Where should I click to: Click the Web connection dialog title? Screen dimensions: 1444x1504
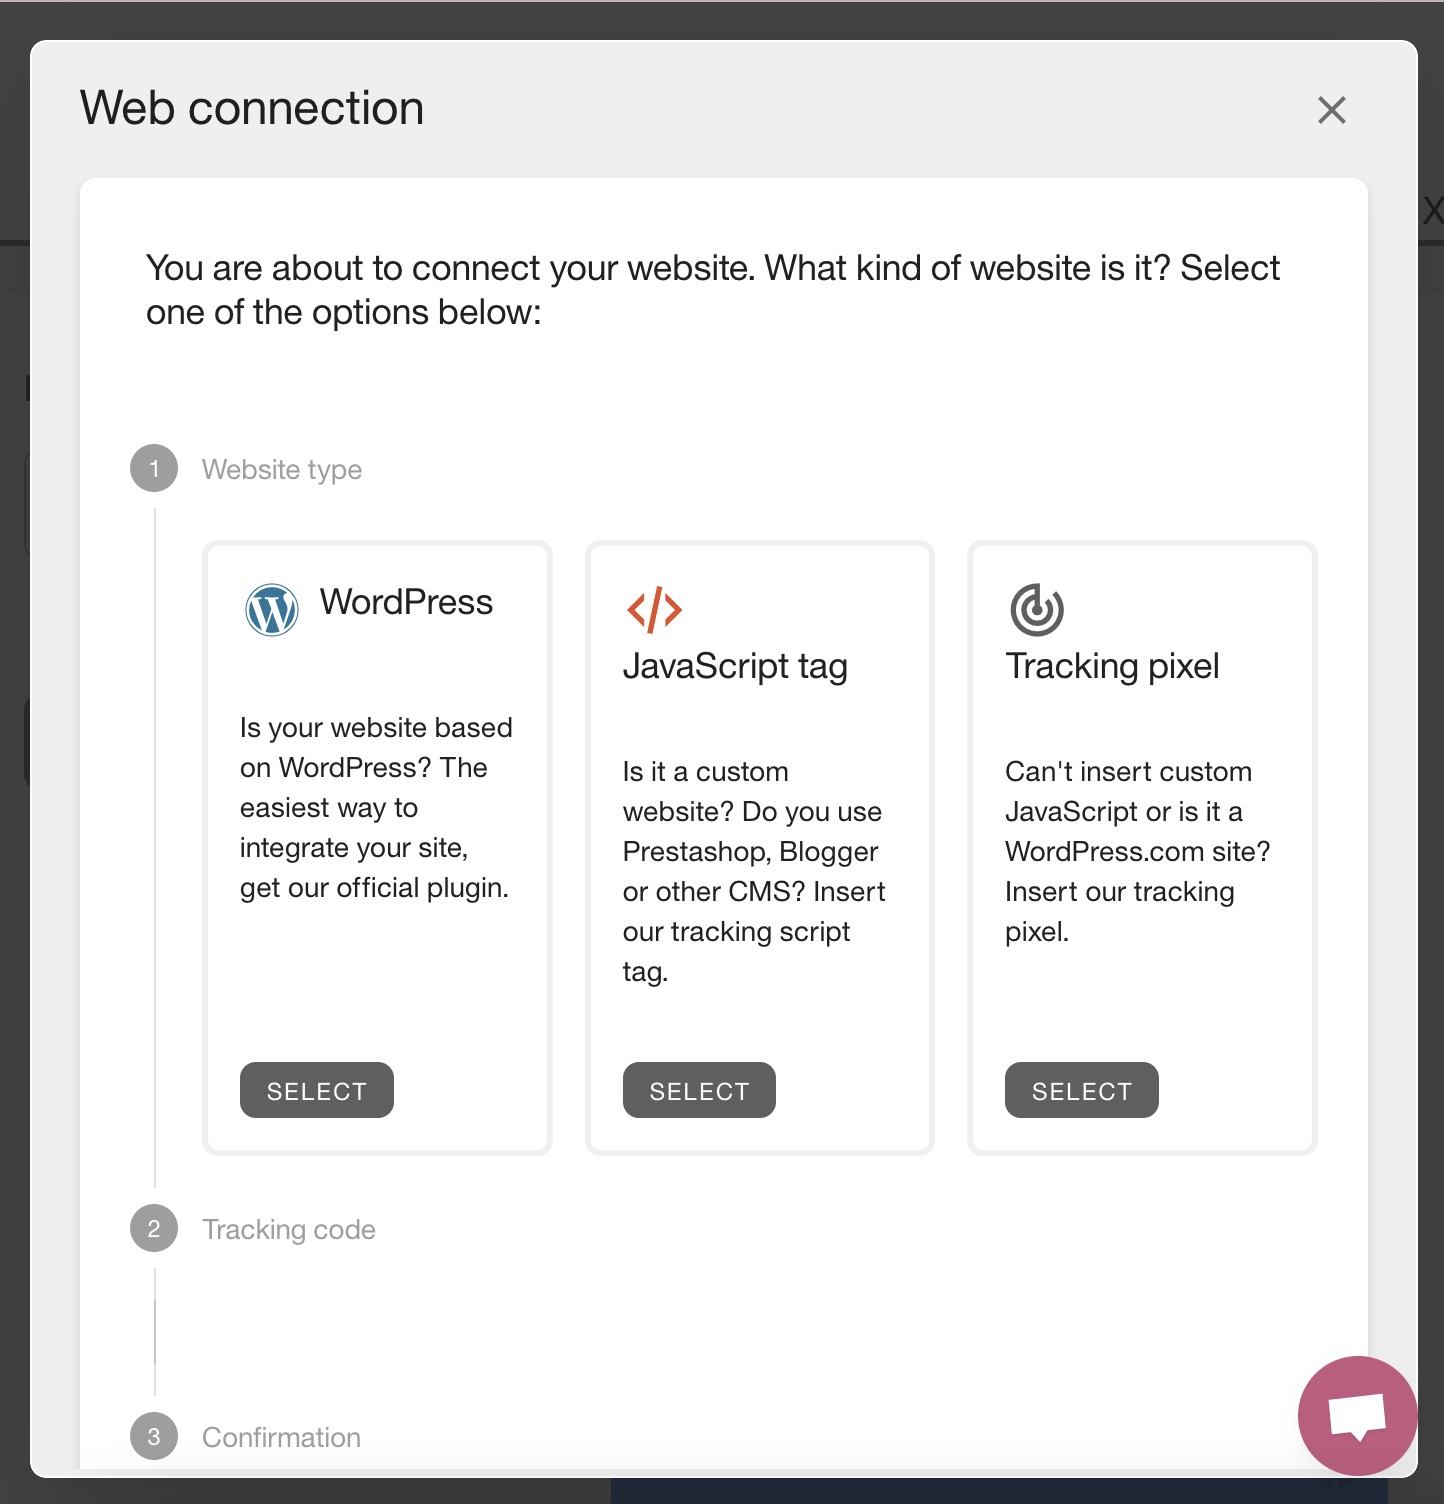(252, 108)
